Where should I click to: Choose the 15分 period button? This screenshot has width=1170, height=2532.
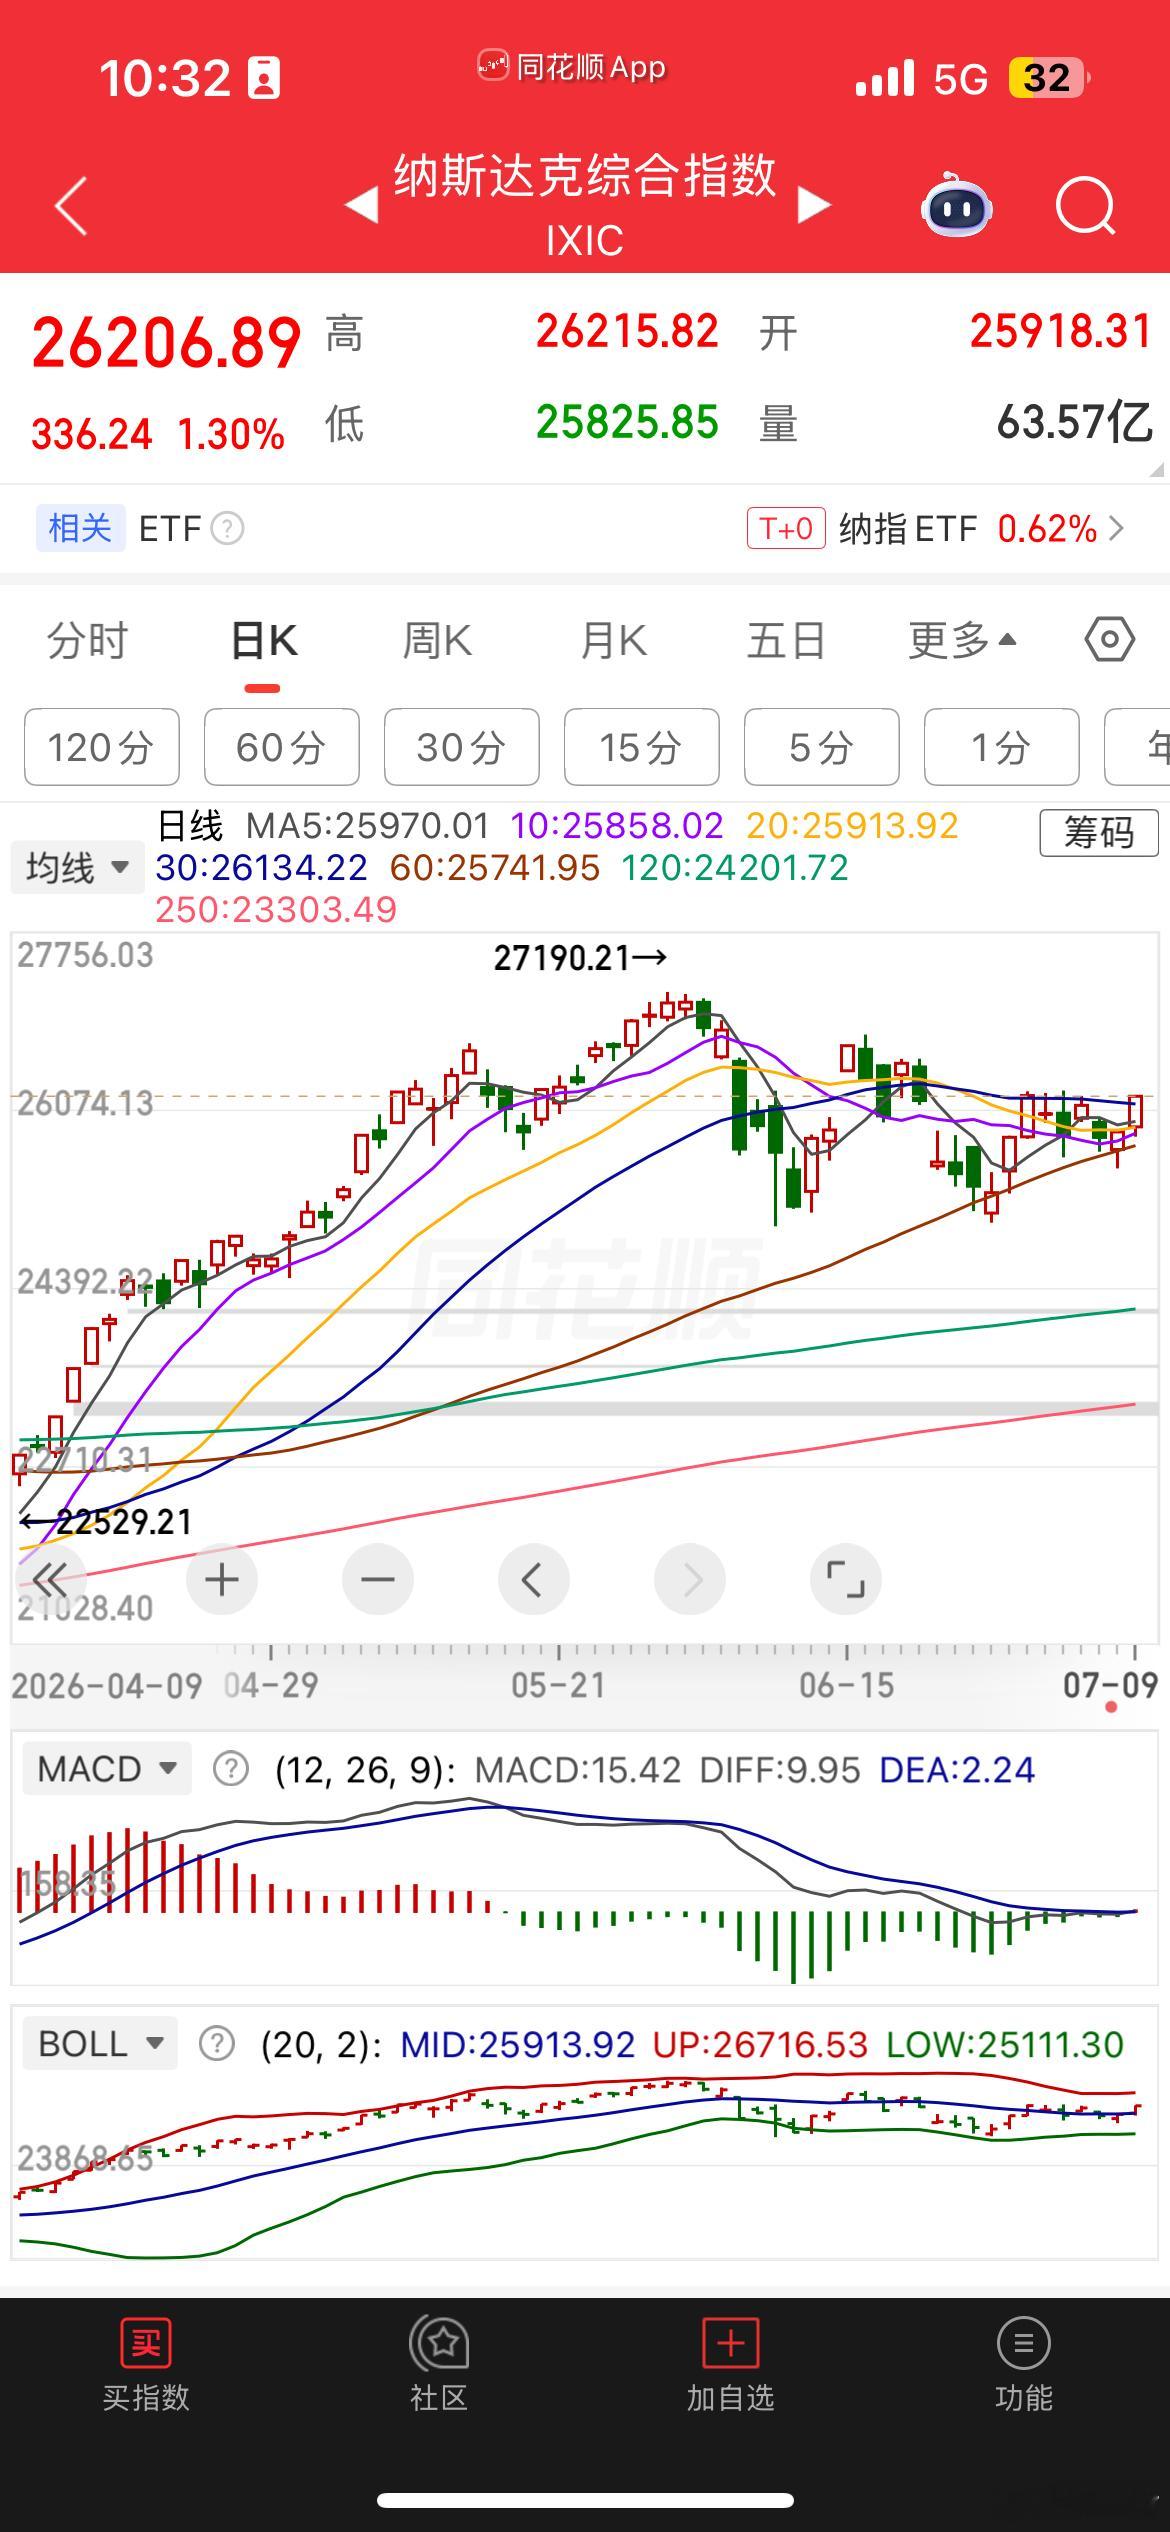pos(642,747)
